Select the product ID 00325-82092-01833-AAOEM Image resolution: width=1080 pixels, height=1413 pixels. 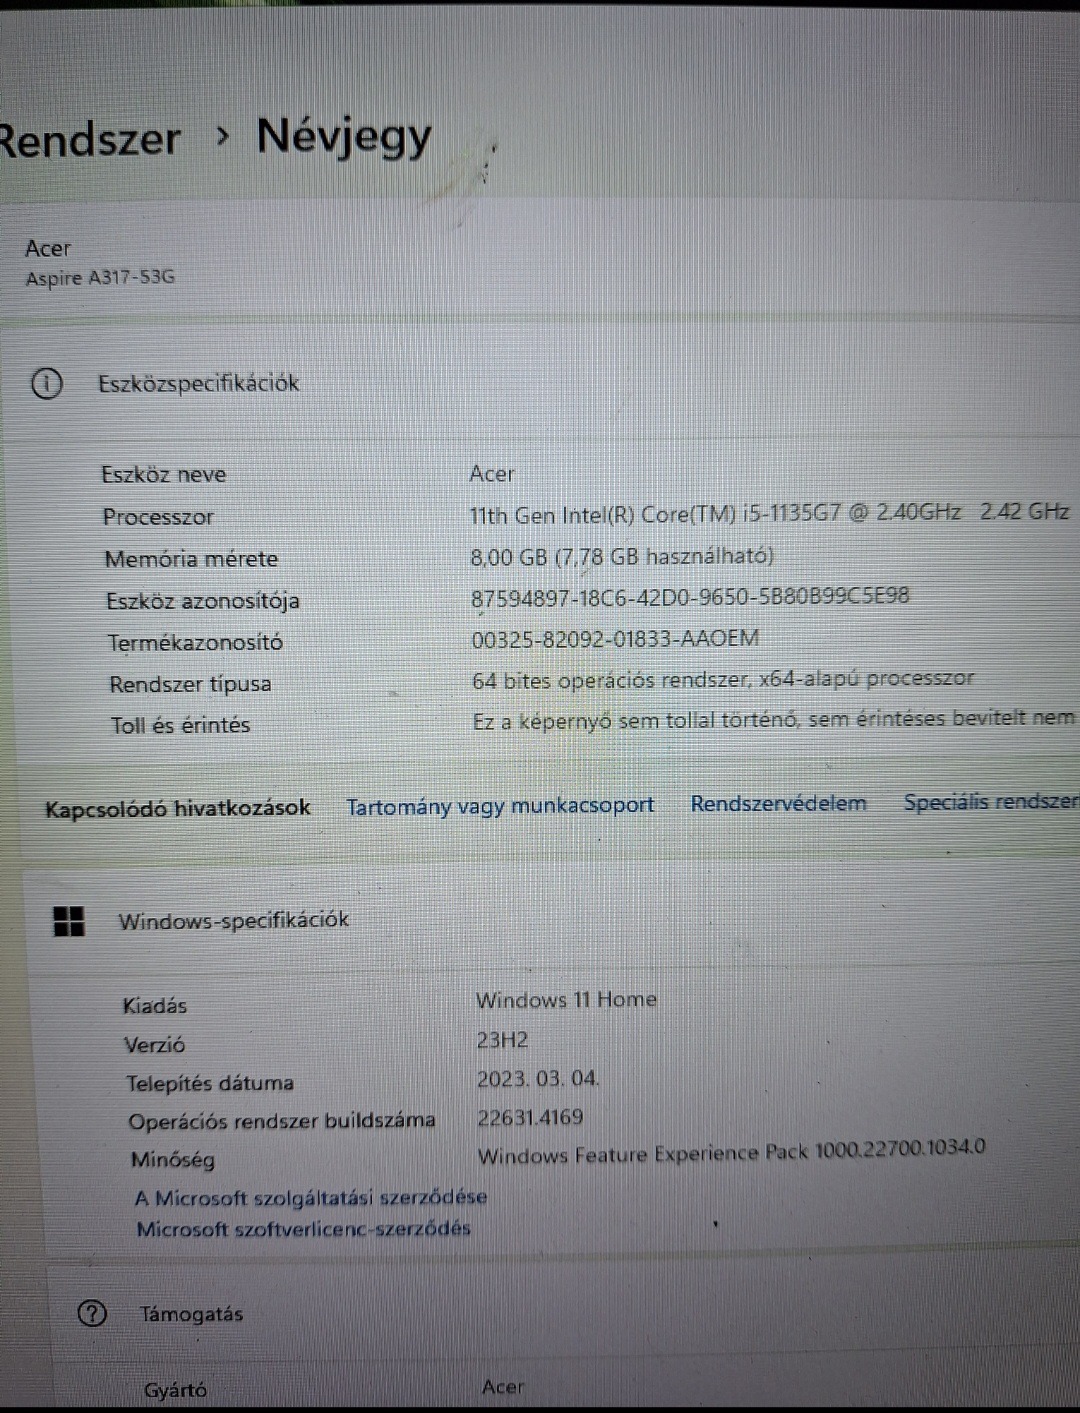615,638
